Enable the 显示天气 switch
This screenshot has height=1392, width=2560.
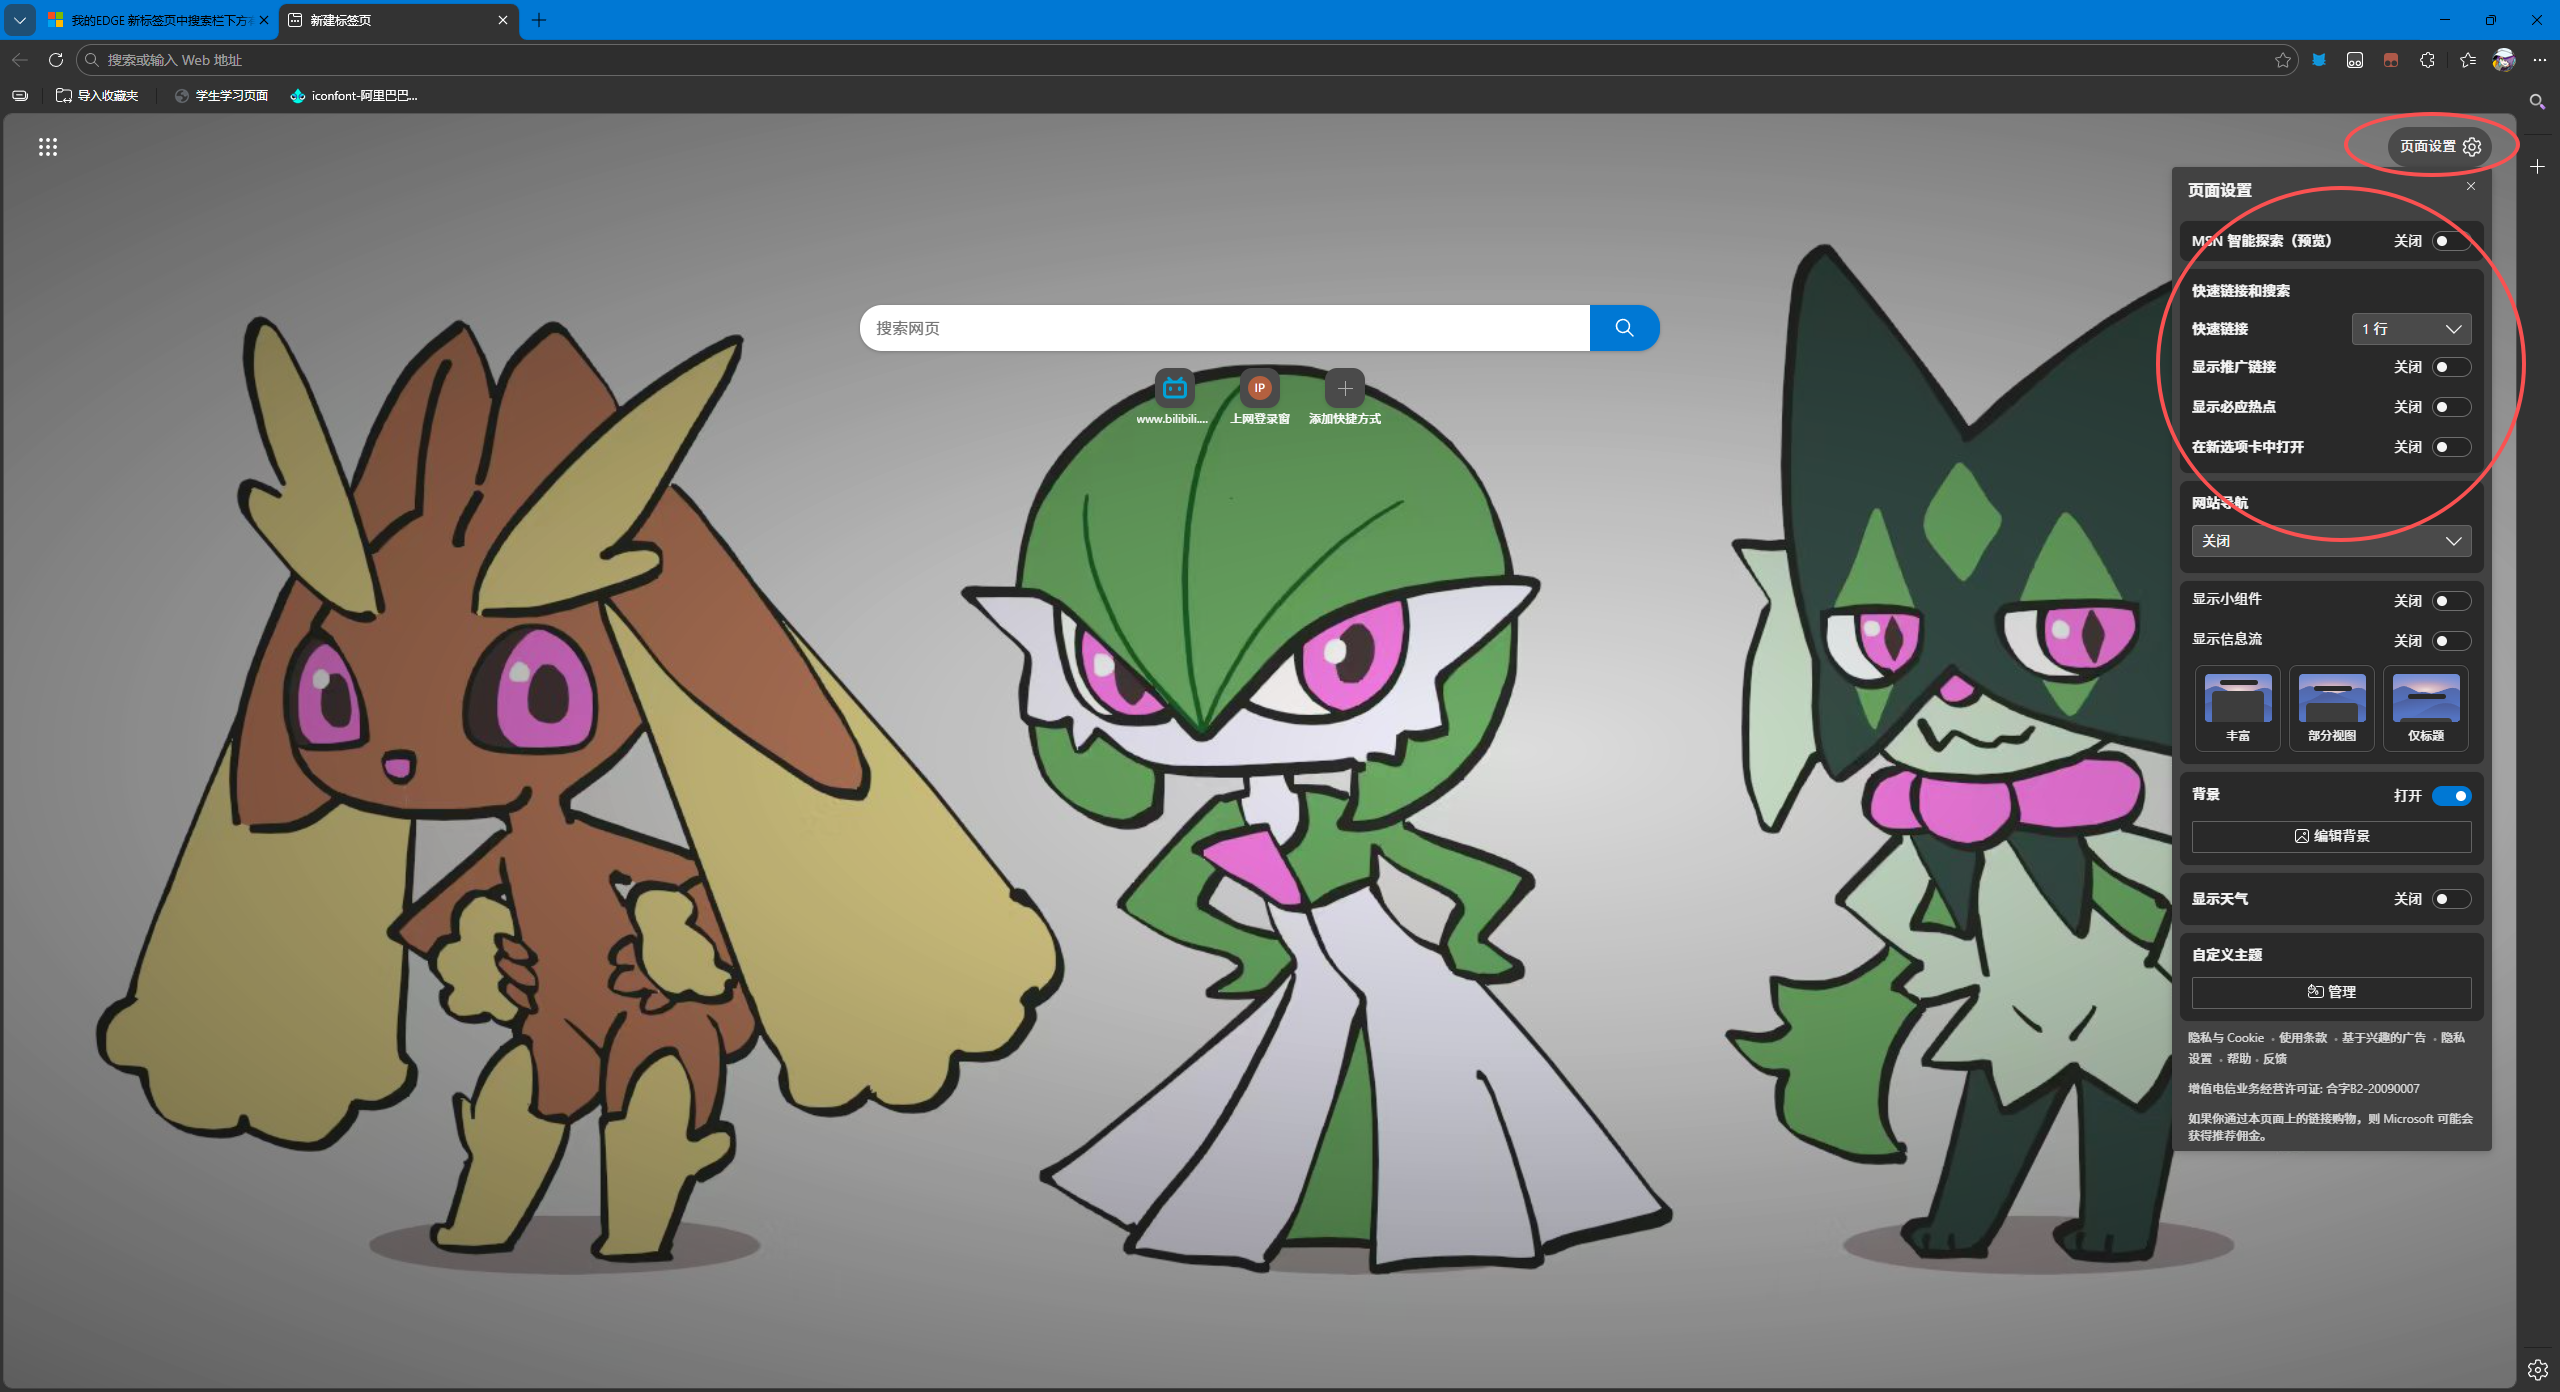tap(2451, 899)
